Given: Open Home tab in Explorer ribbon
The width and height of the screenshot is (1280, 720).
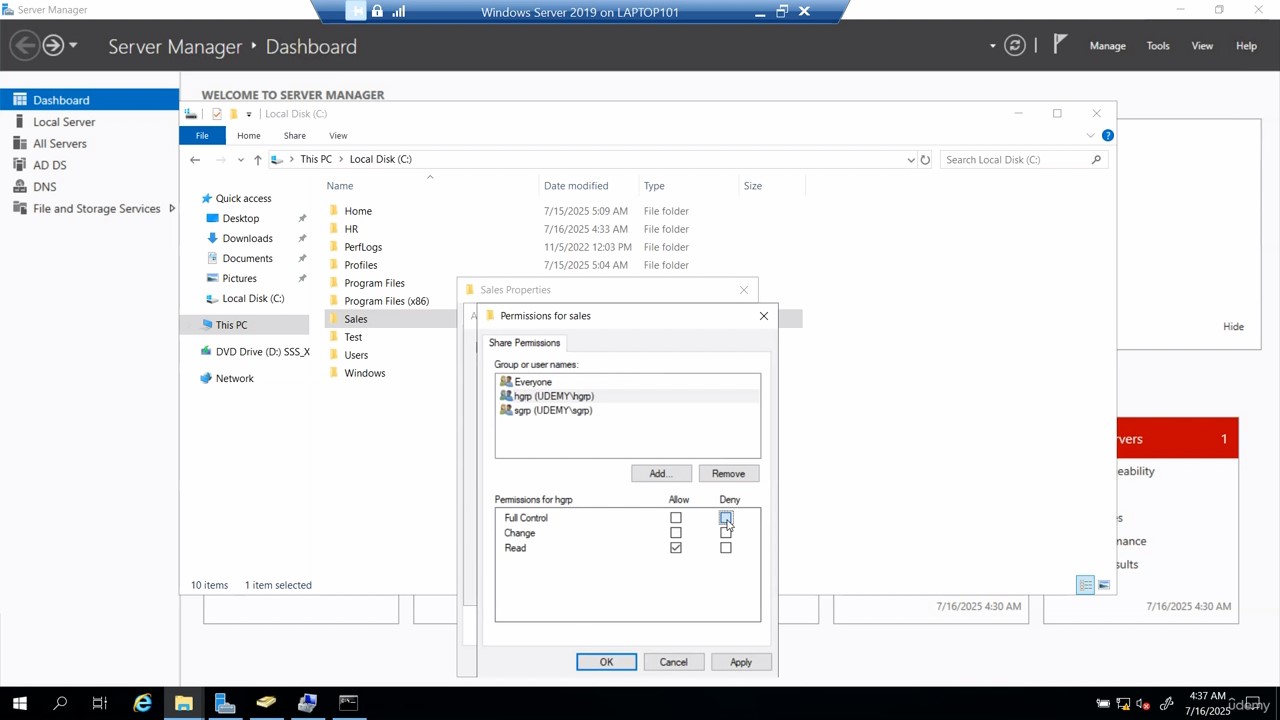Looking at the screenshot, I should [x=249, y=136].
